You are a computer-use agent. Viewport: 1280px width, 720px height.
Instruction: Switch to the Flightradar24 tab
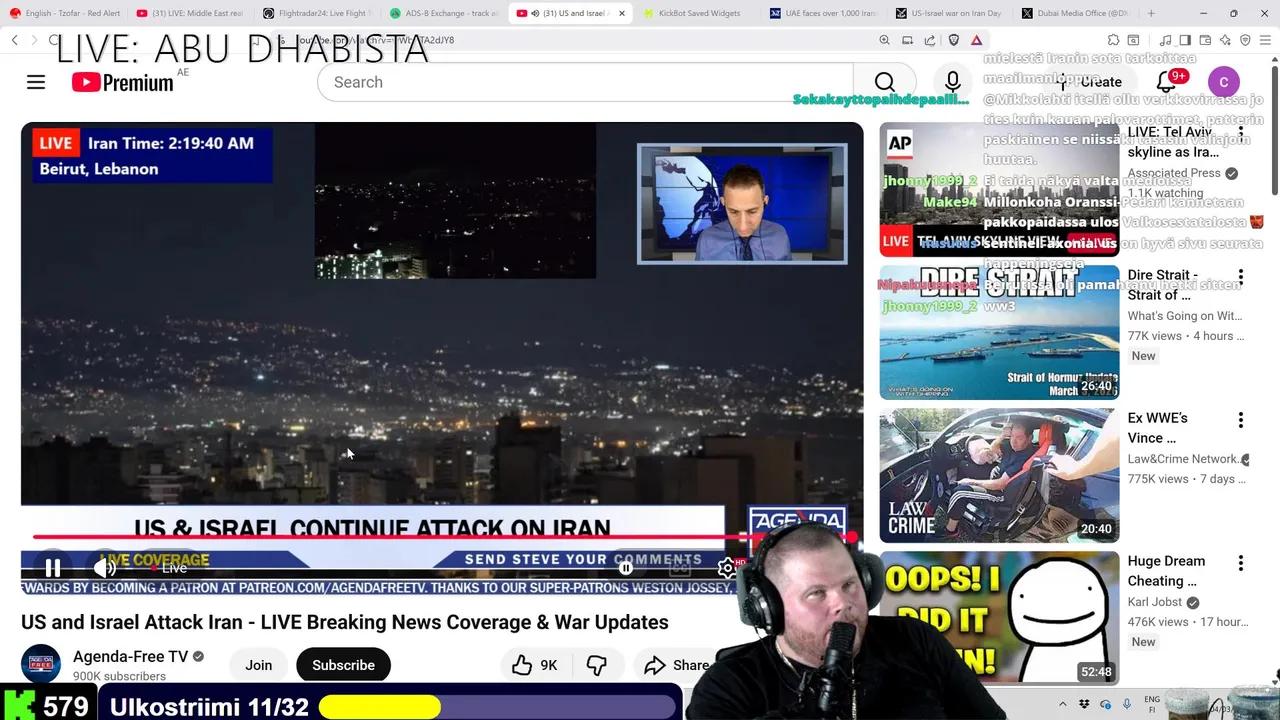[317, 13]
